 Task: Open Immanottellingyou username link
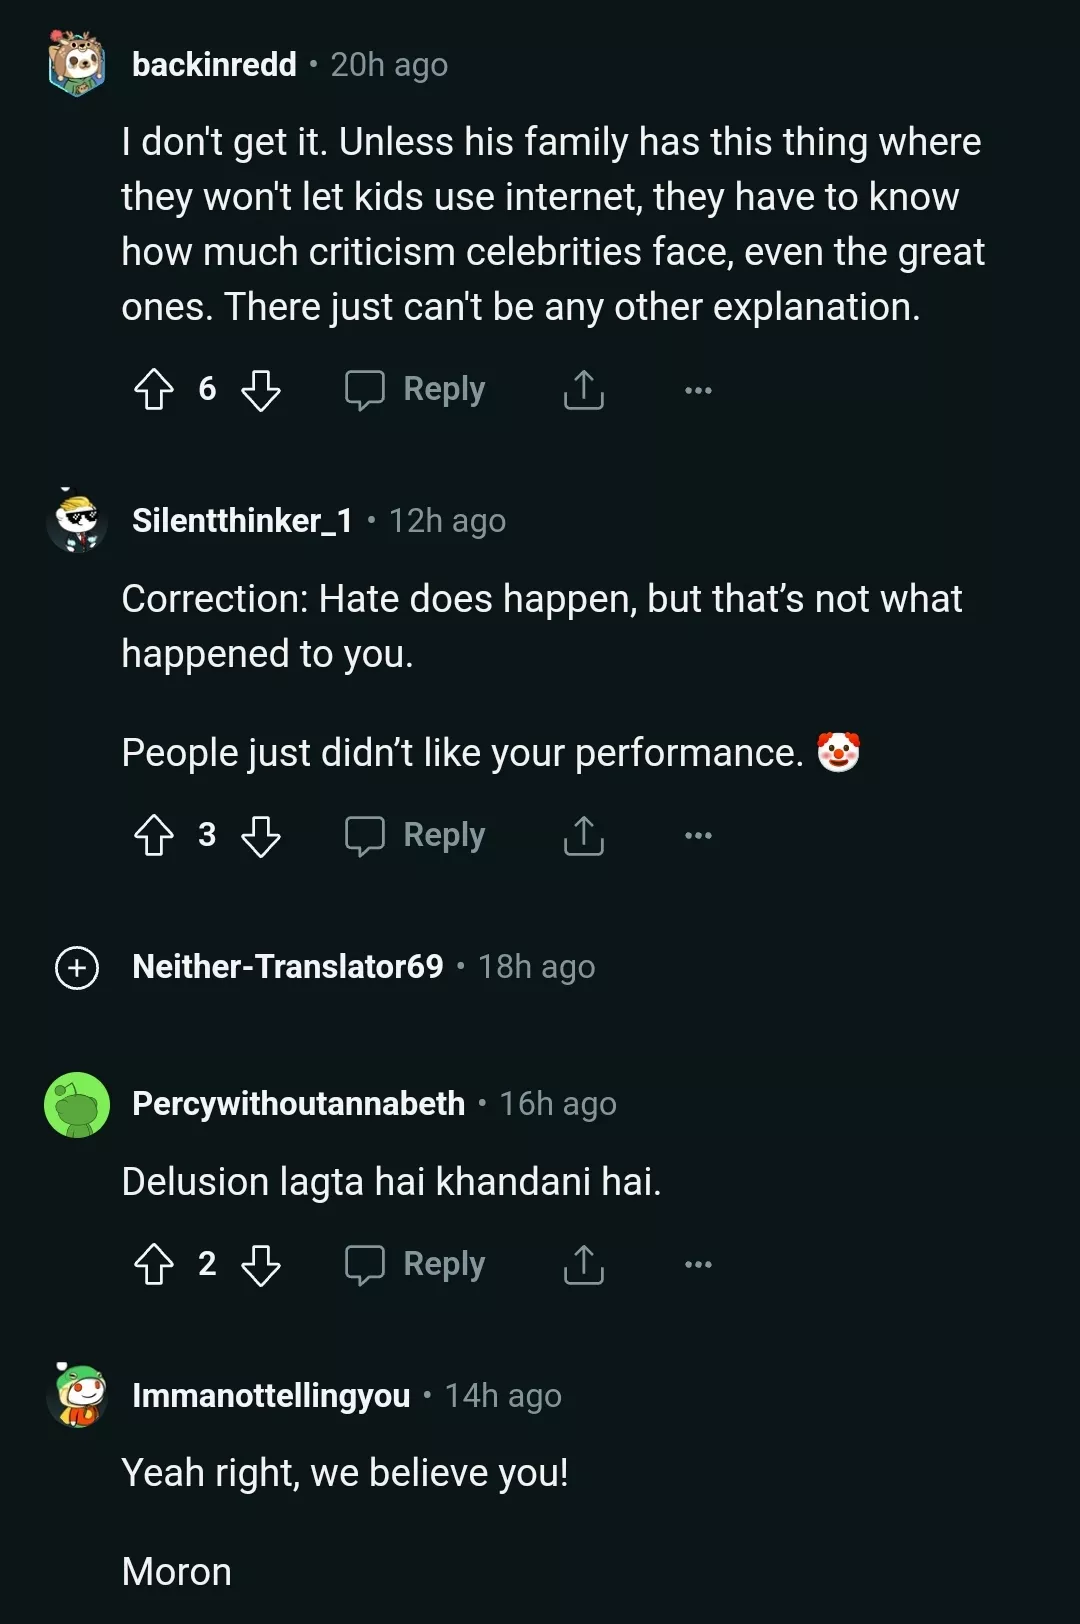click(271, 1396)
